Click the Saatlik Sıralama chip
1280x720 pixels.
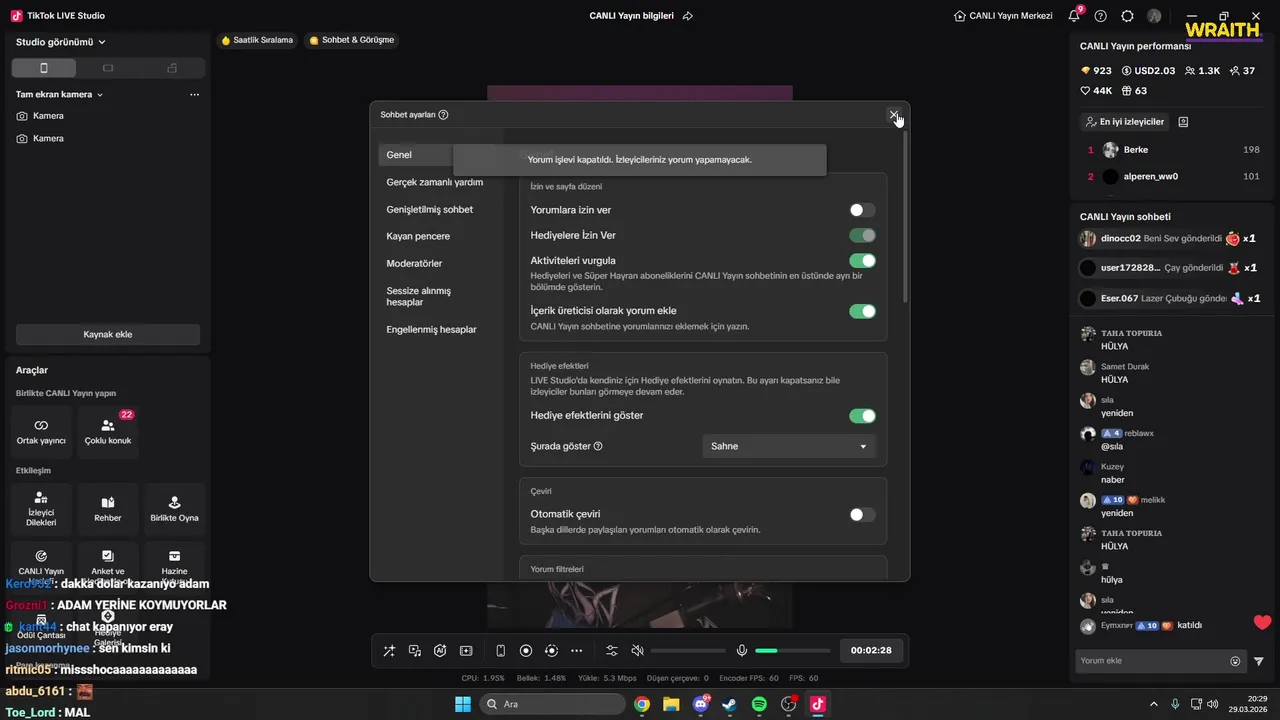coord(257,40)
